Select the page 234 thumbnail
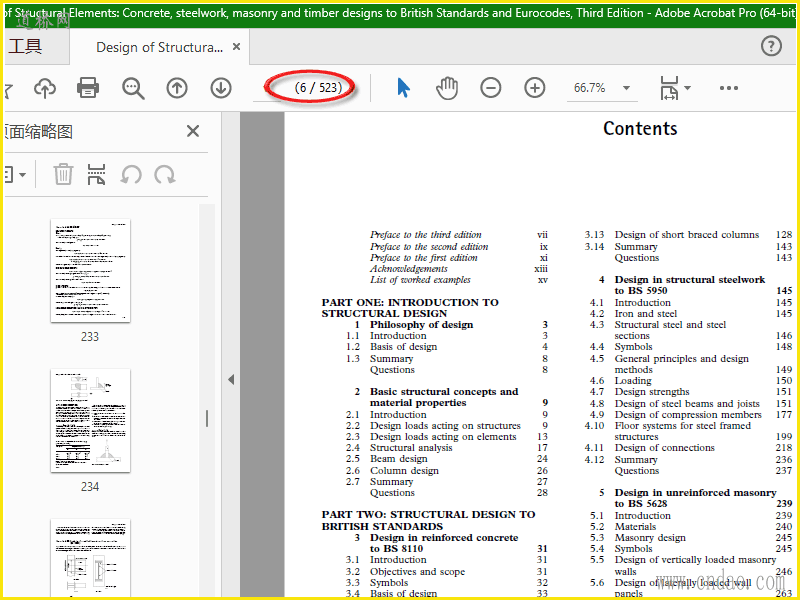This screenshot has width=800, height=600. [90, 421]
